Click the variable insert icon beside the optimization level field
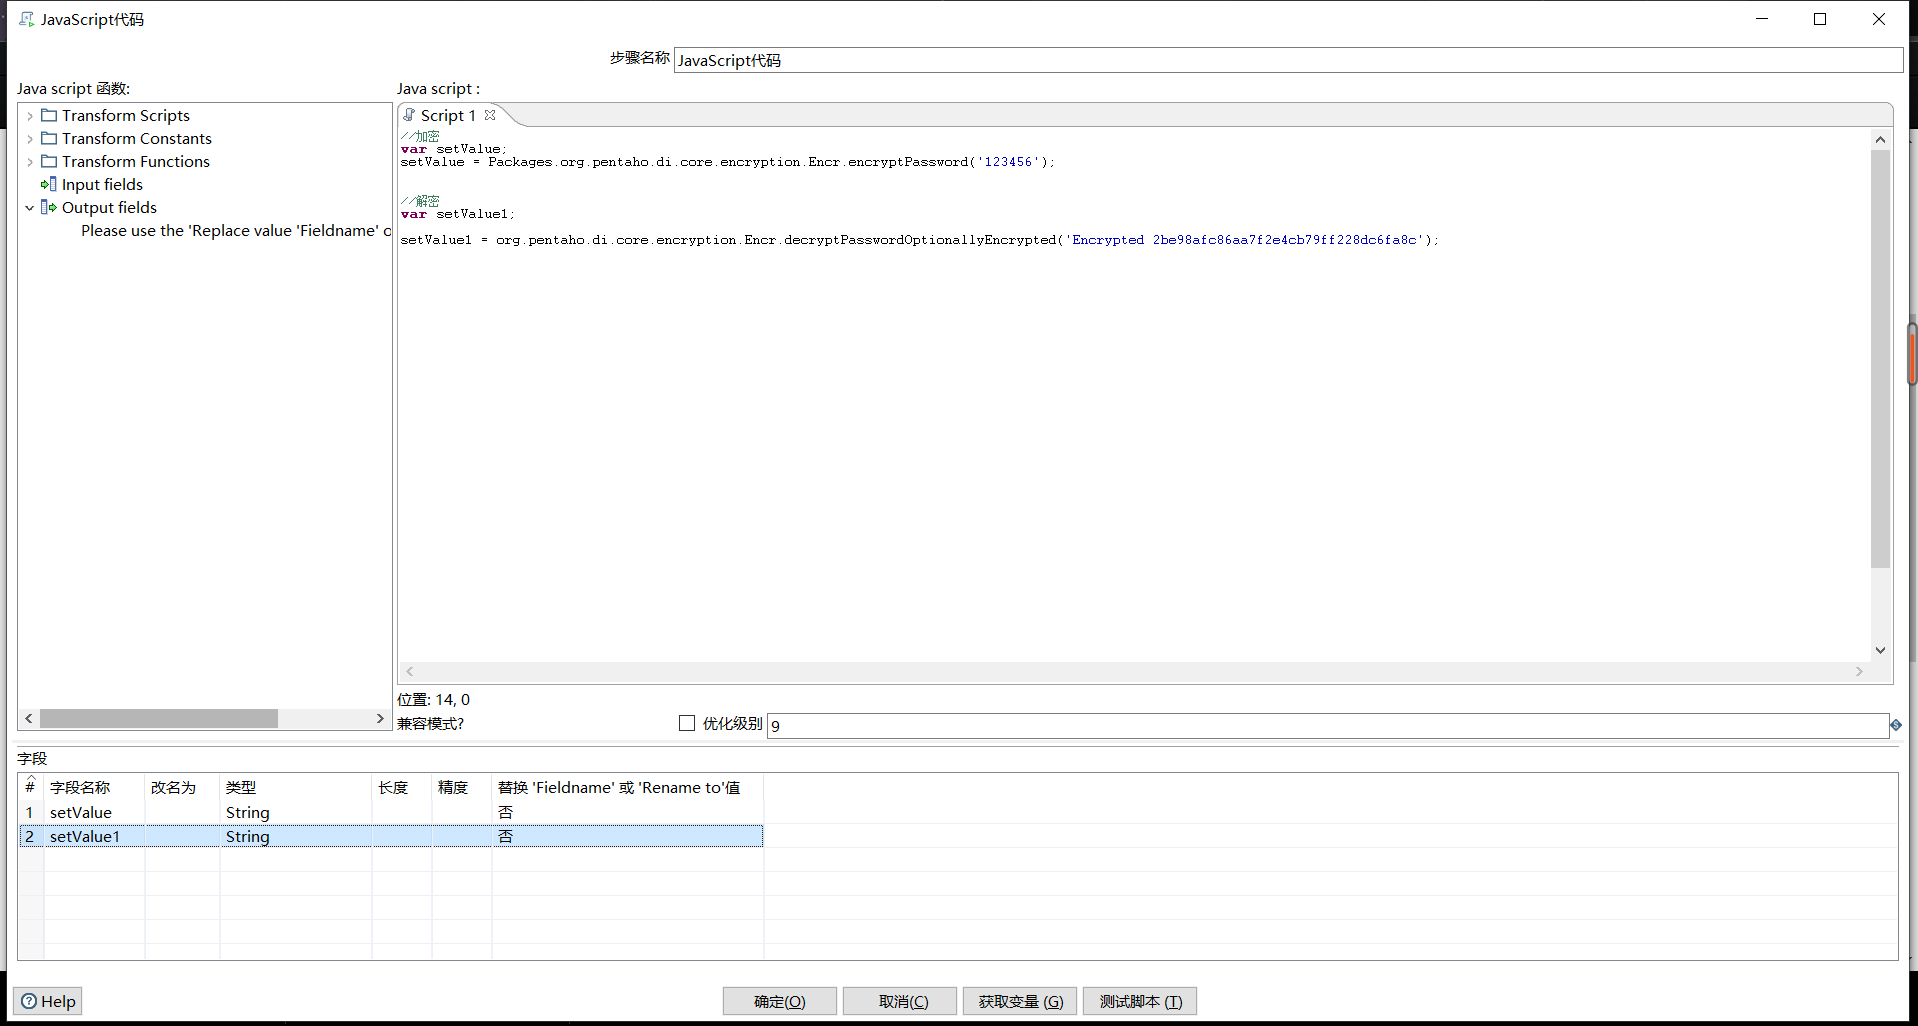 coord(1895,725)
